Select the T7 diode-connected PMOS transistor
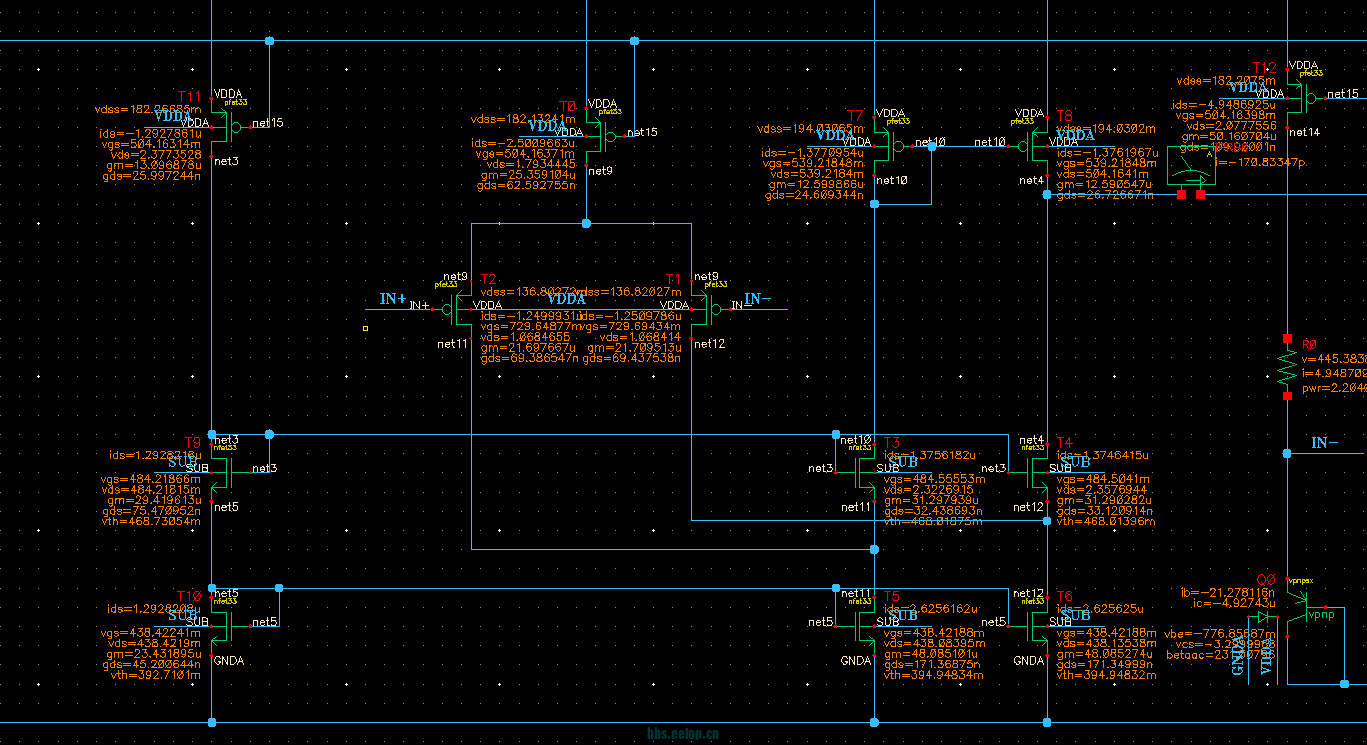The image size is (1367, 745). pyautogui.click(x=883, y=146)
